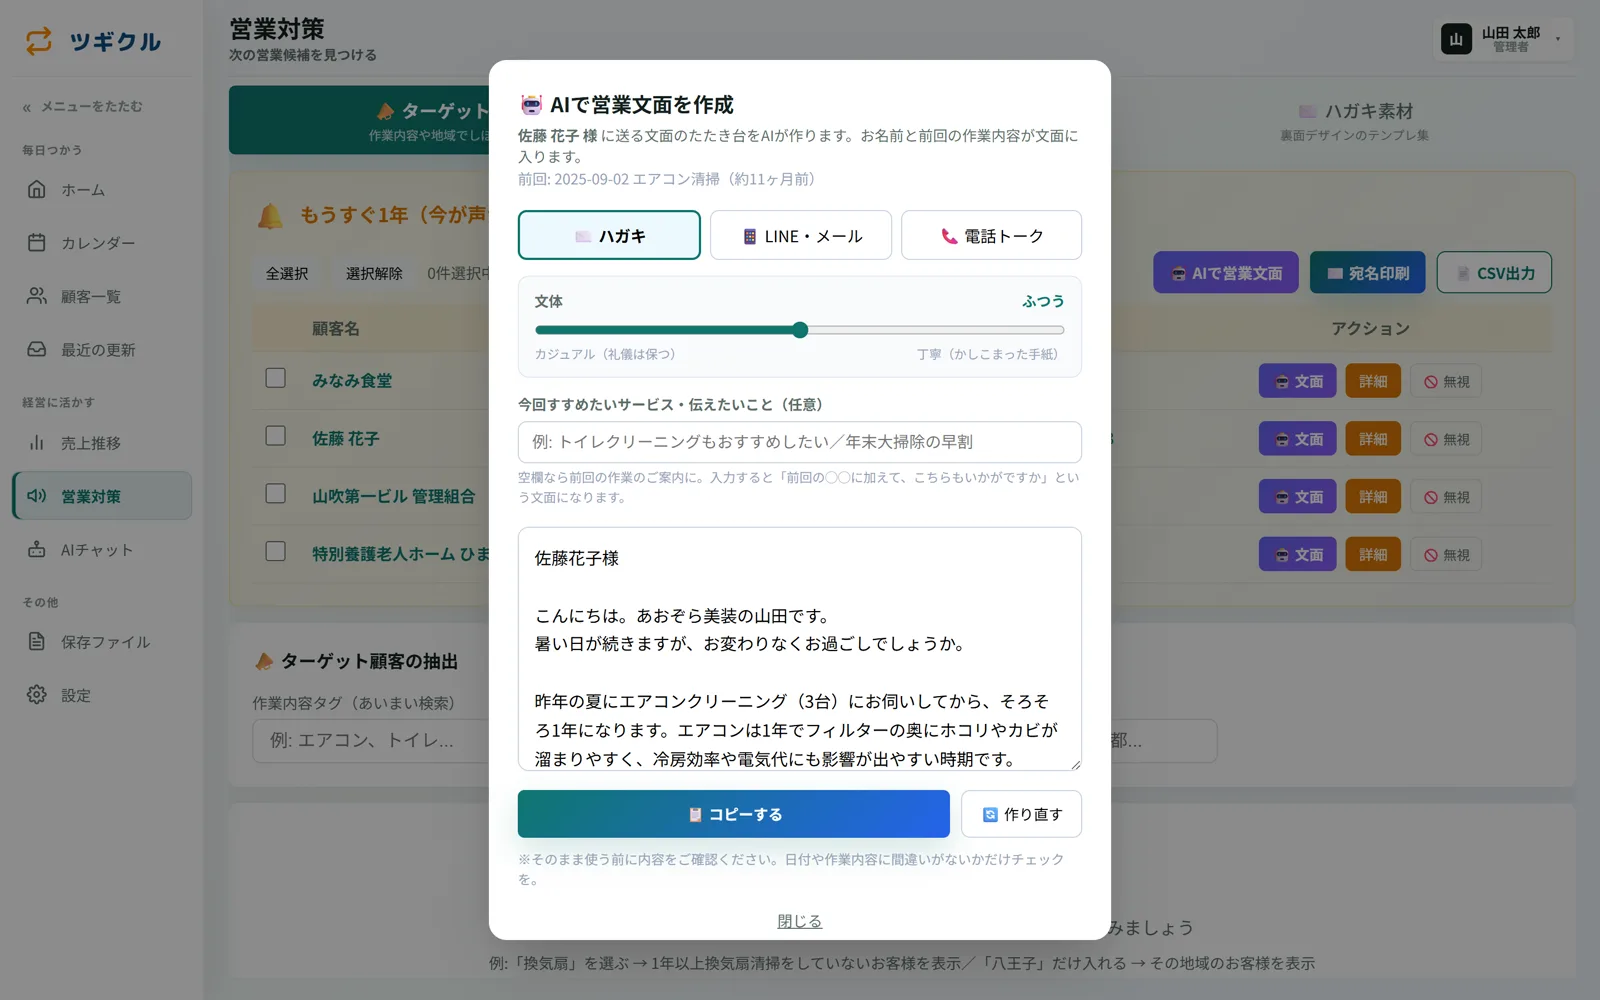Click the コピーする button
1600x1000 pixels.
point(734,814)
